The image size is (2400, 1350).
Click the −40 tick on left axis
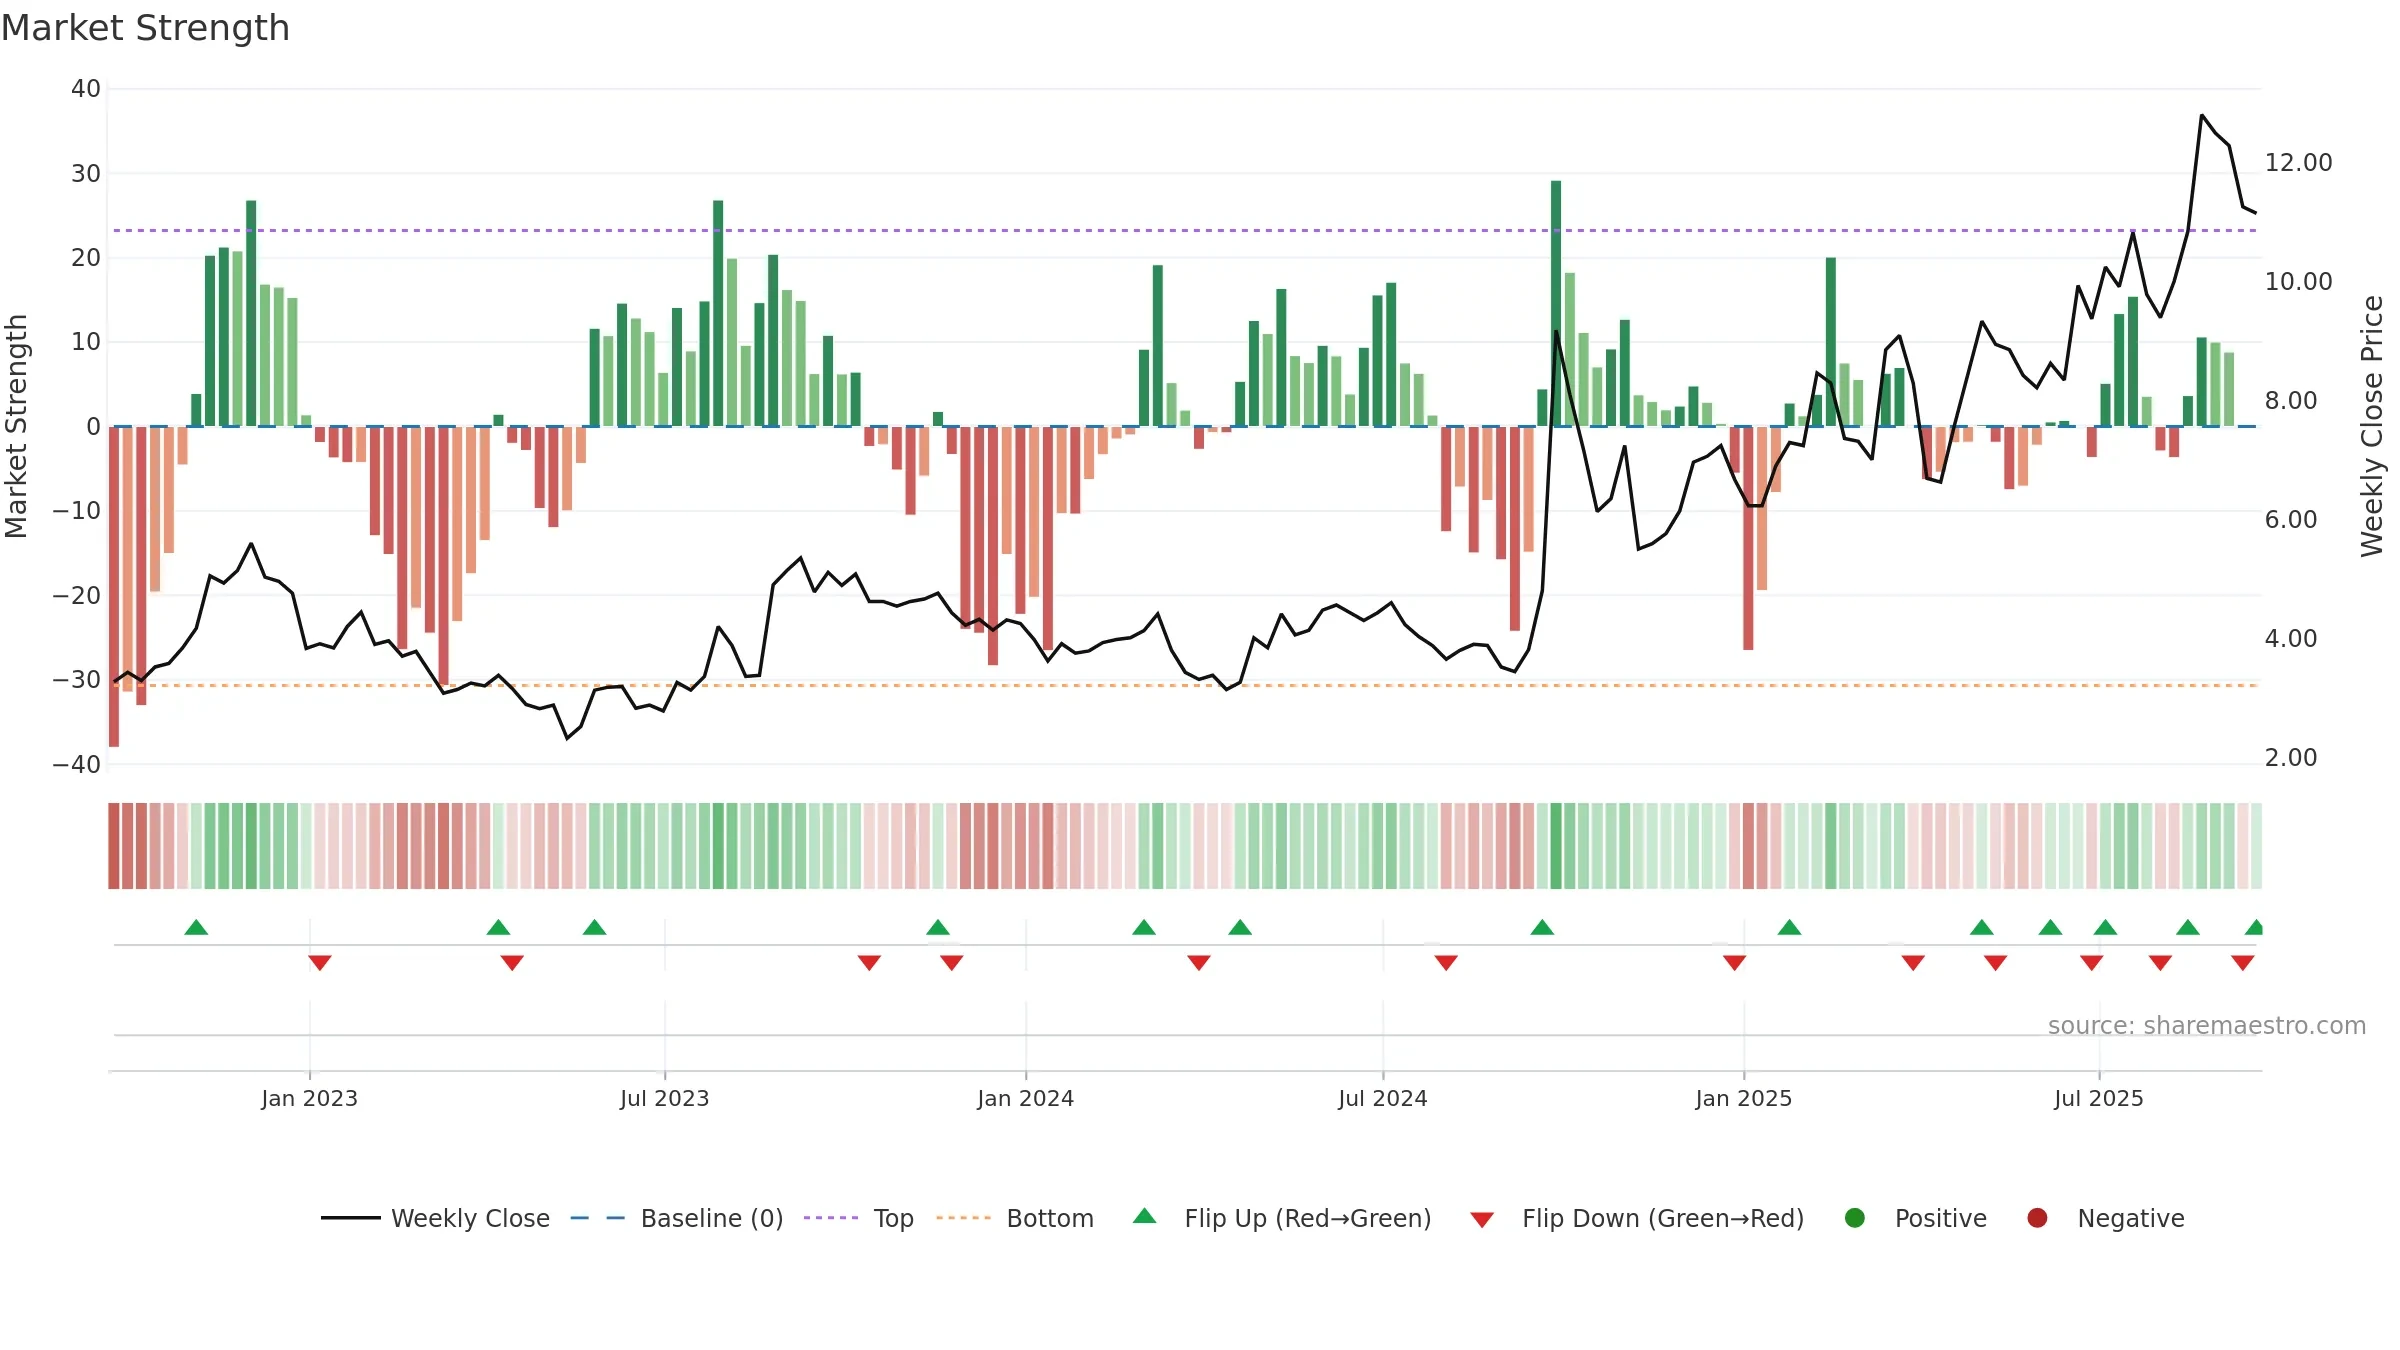[x=77, y=764]
